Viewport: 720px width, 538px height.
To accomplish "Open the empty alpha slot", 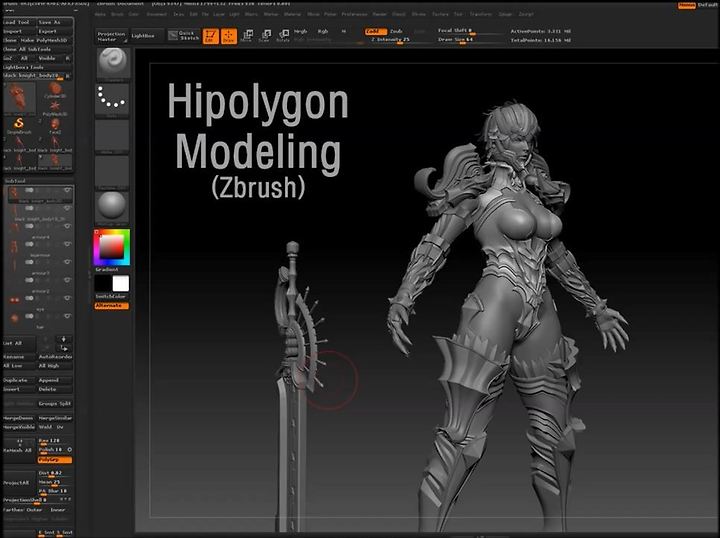I will [x=112, y=135].
